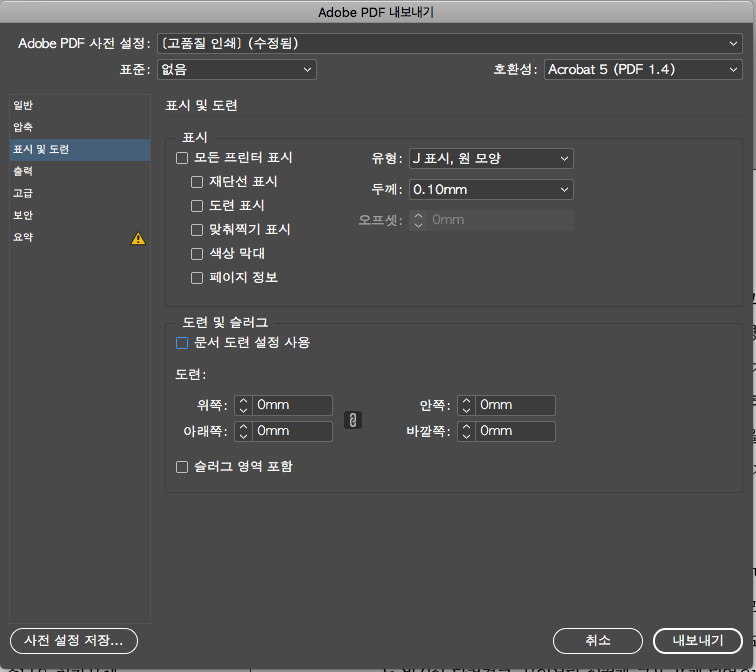Click the 안쪽 bleed stepper arrows
Screen dimensions: 756x672
point(466,405)
